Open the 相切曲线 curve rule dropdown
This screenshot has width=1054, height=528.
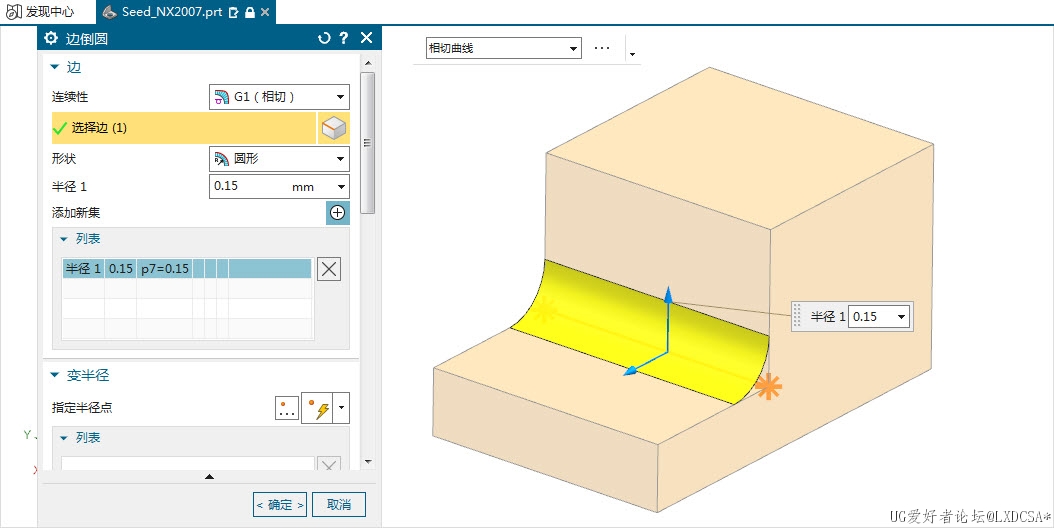(x=503, y=48)
